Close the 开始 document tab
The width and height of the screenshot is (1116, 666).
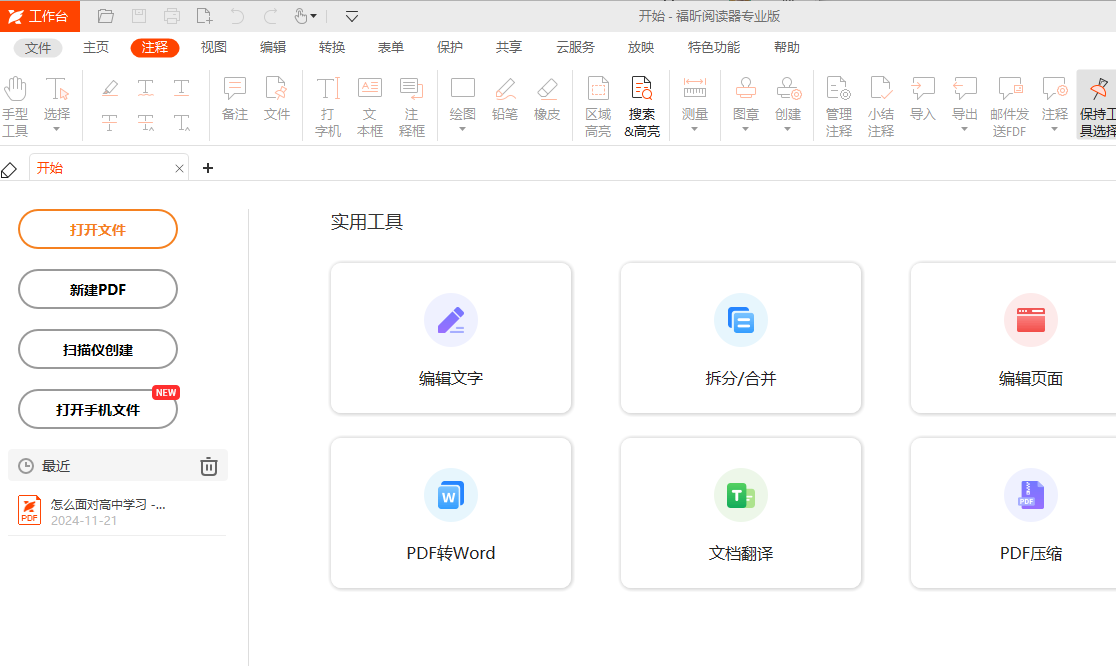pos(180,169)
